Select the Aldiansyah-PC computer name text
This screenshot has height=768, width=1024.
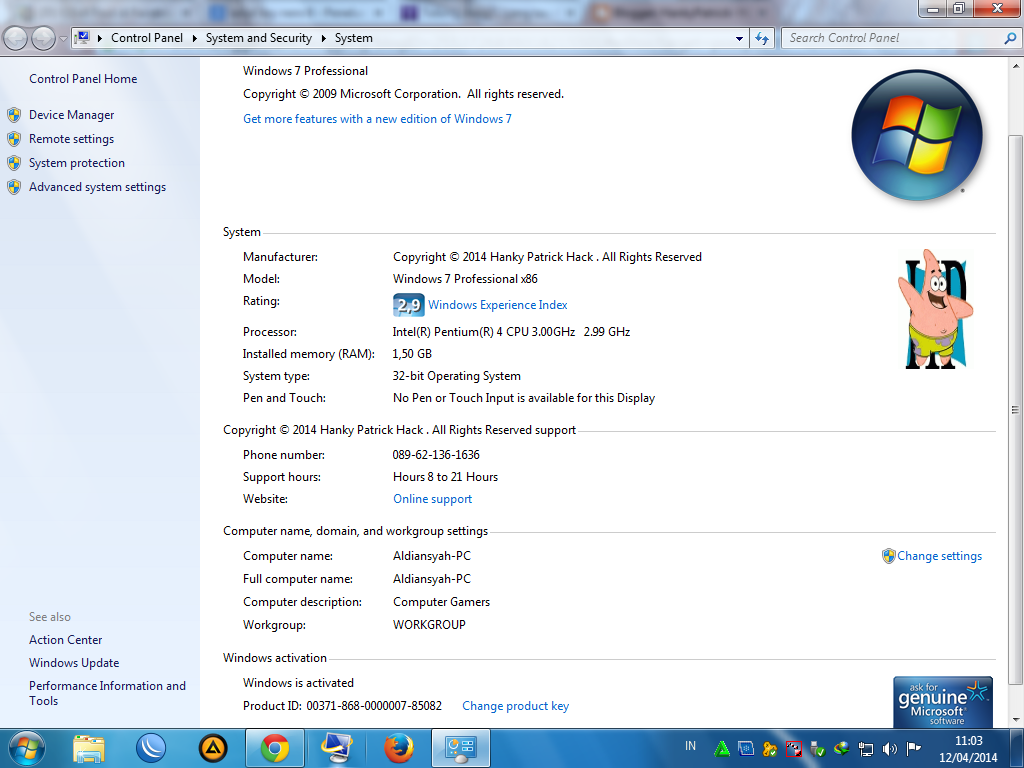pos(432,556)
